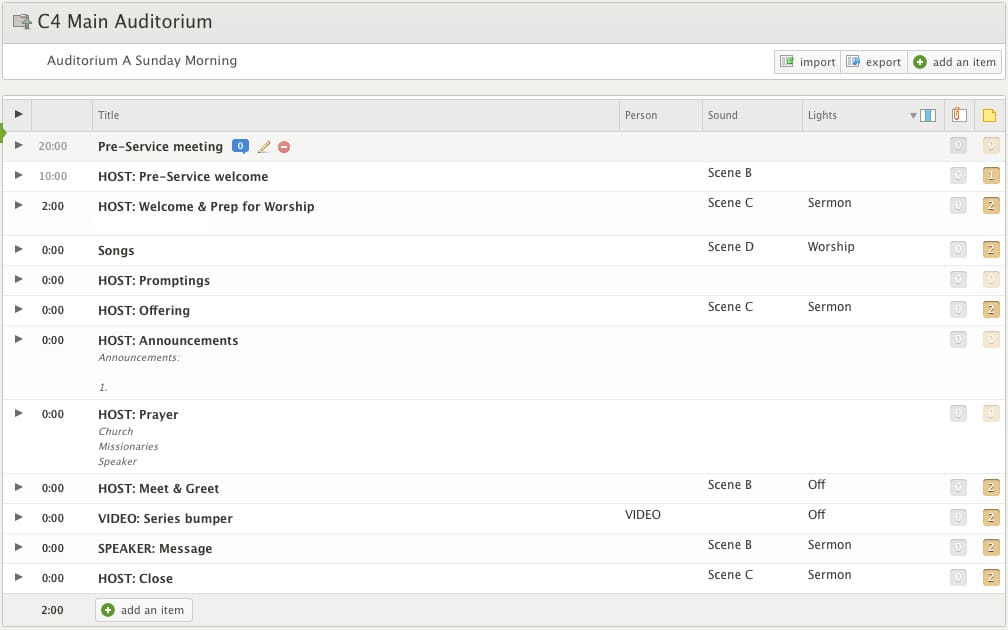Screen dimensions: 1008x630
Task: Click the C4 Main Auditorium plan icon
Action: pos(22,22)
